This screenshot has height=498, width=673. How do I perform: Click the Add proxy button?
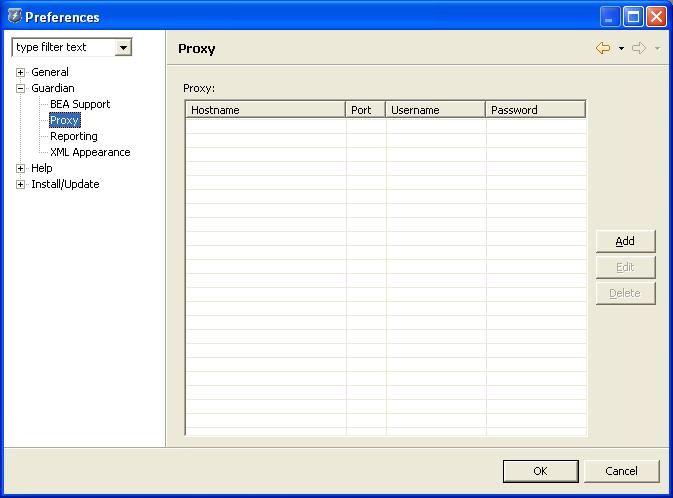625,241
